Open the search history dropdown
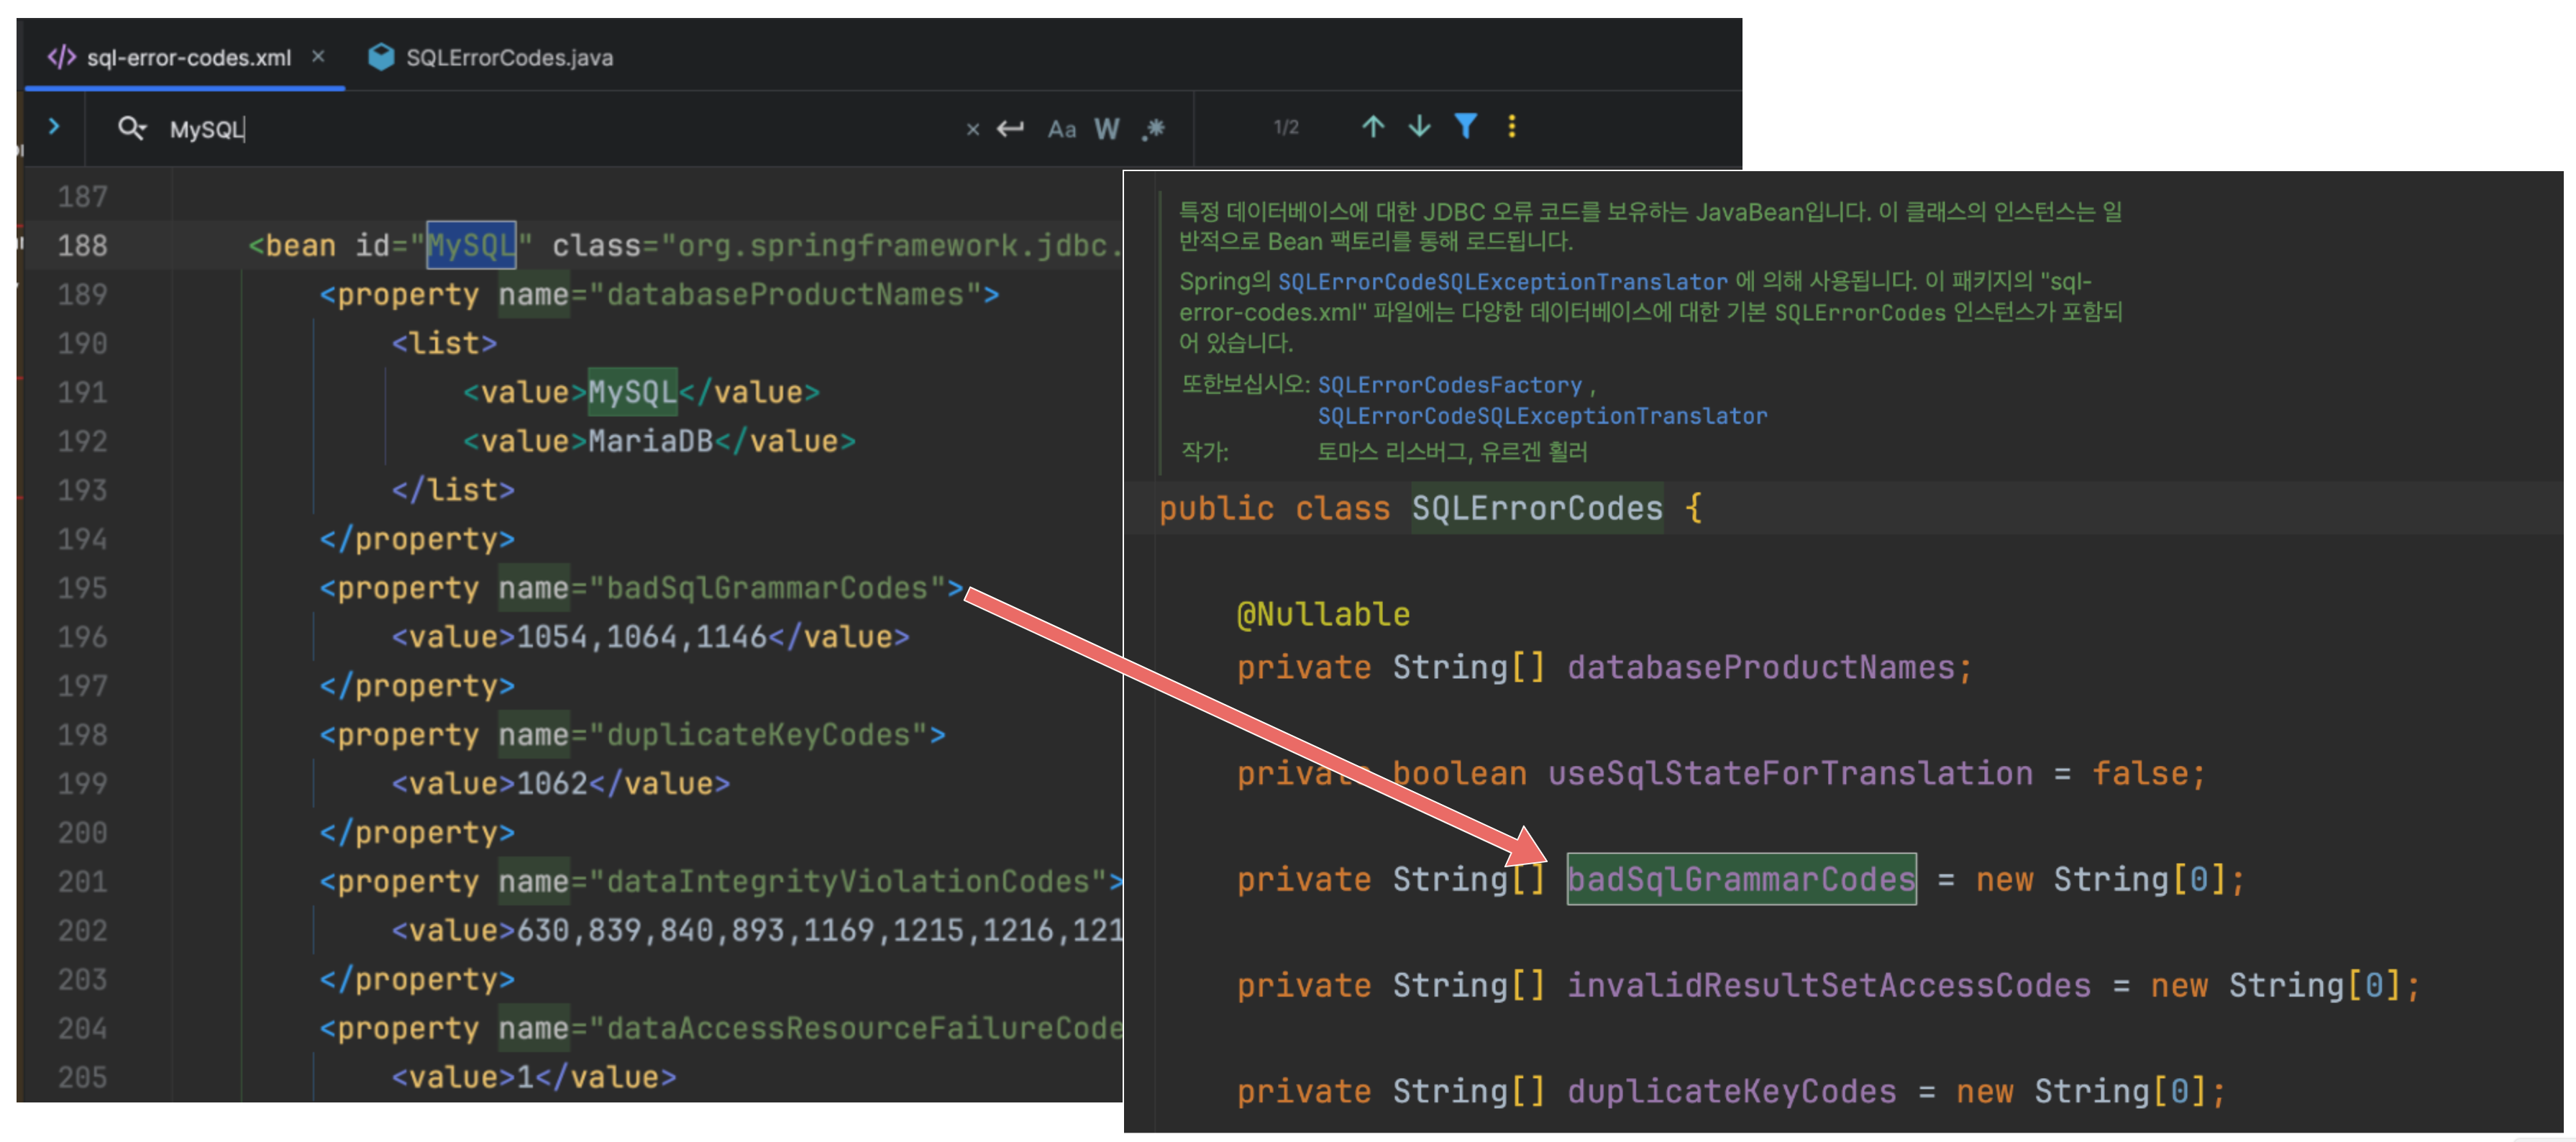 click(132, 128)
